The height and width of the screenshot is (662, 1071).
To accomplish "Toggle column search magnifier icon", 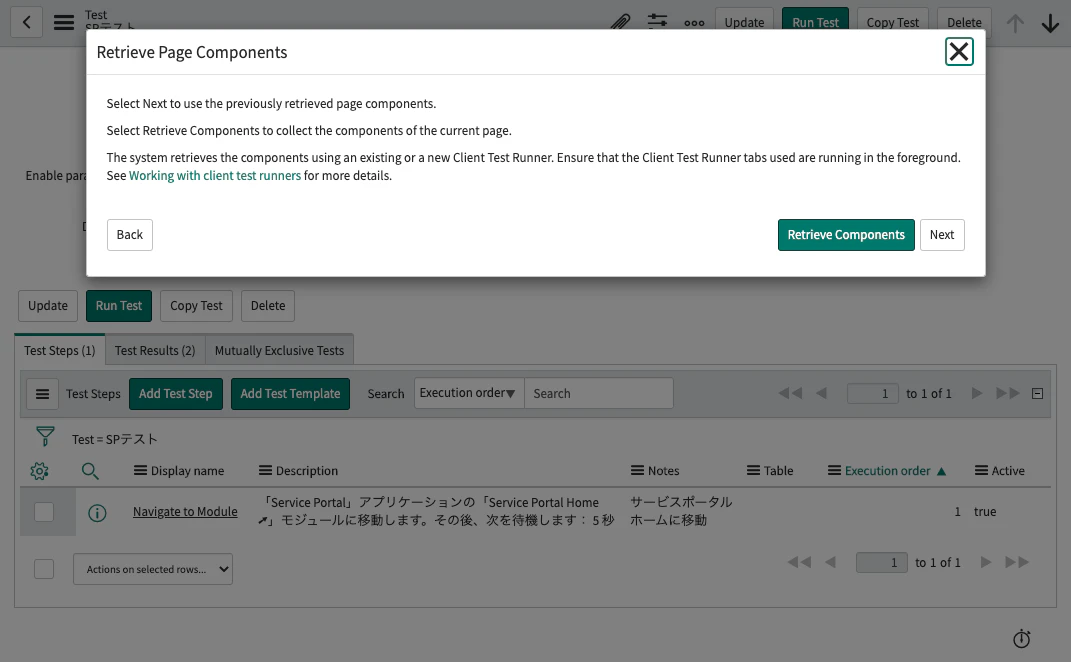I will coord(89,471).
